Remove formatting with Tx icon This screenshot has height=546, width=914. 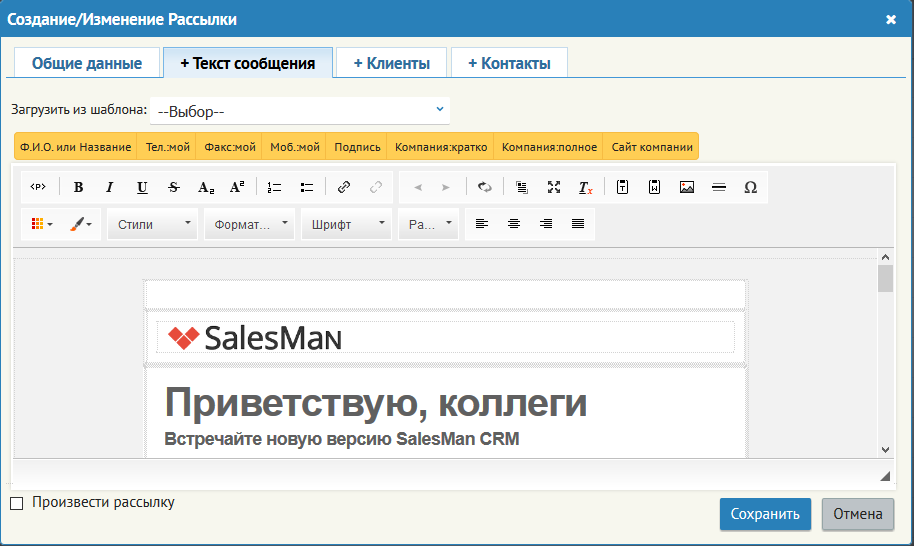[x=585, y=187]
